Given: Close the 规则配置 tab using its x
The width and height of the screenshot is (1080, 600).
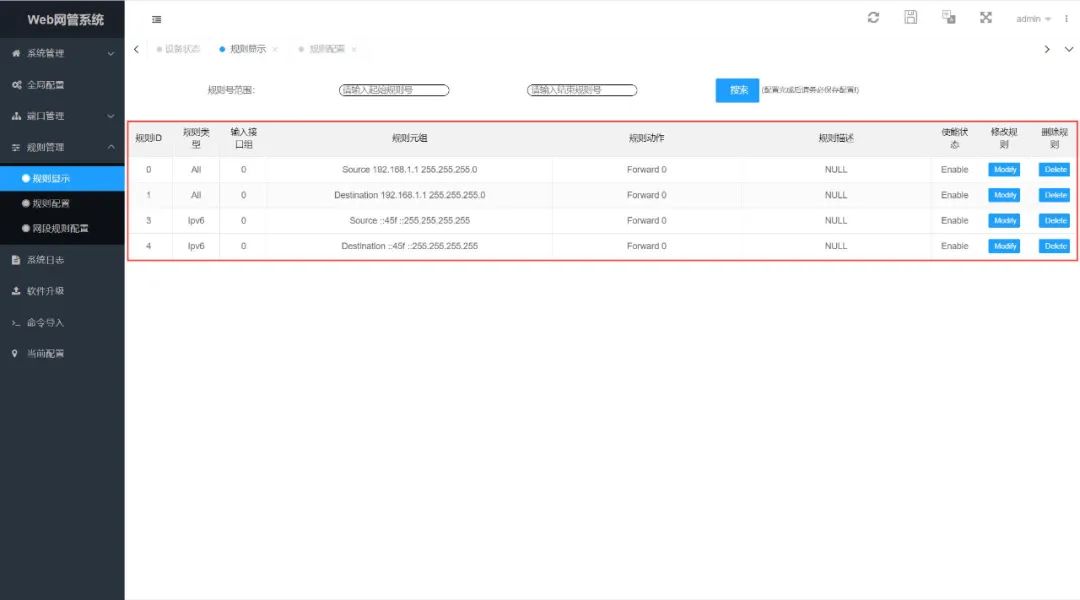Looking at the screenshot, I should 353,49.
